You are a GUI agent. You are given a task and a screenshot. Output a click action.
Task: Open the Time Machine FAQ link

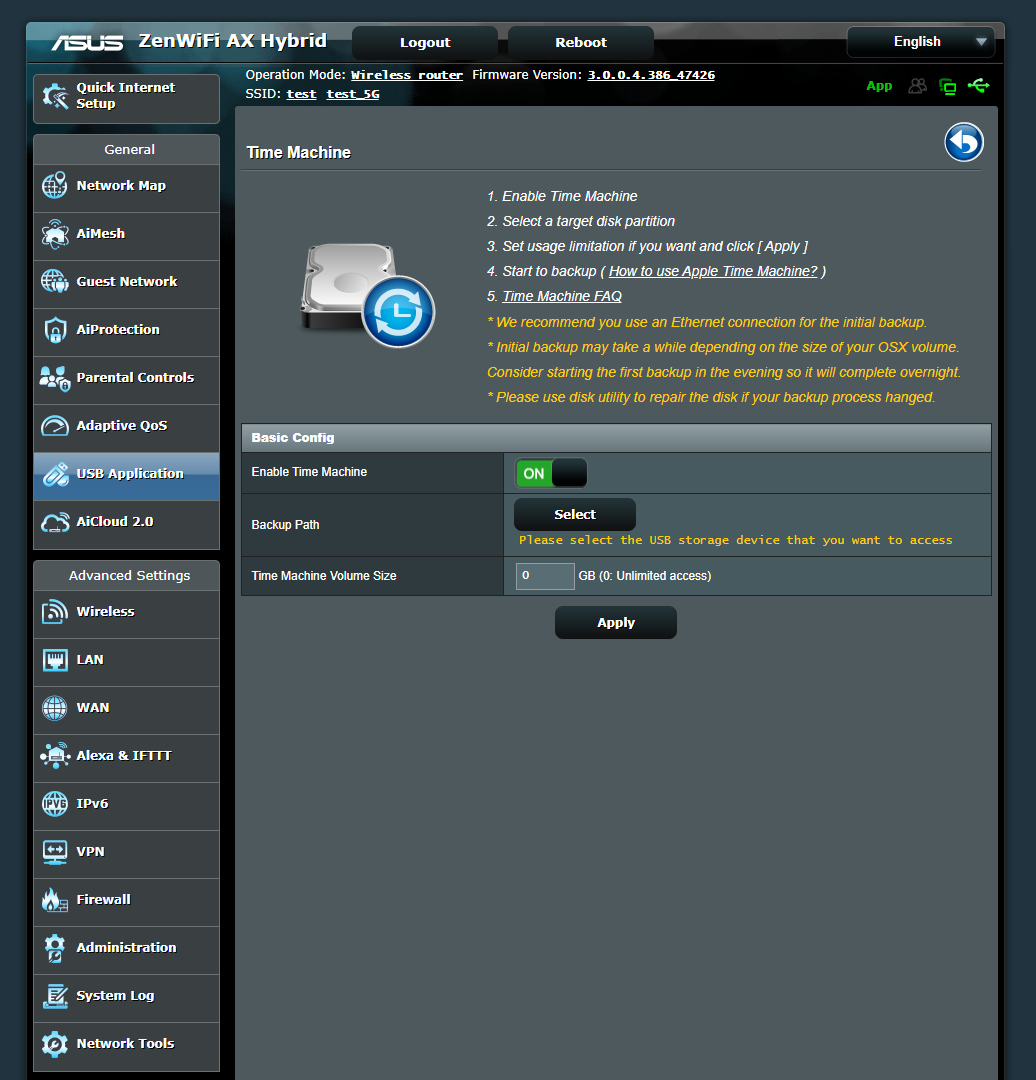point(561,296)
